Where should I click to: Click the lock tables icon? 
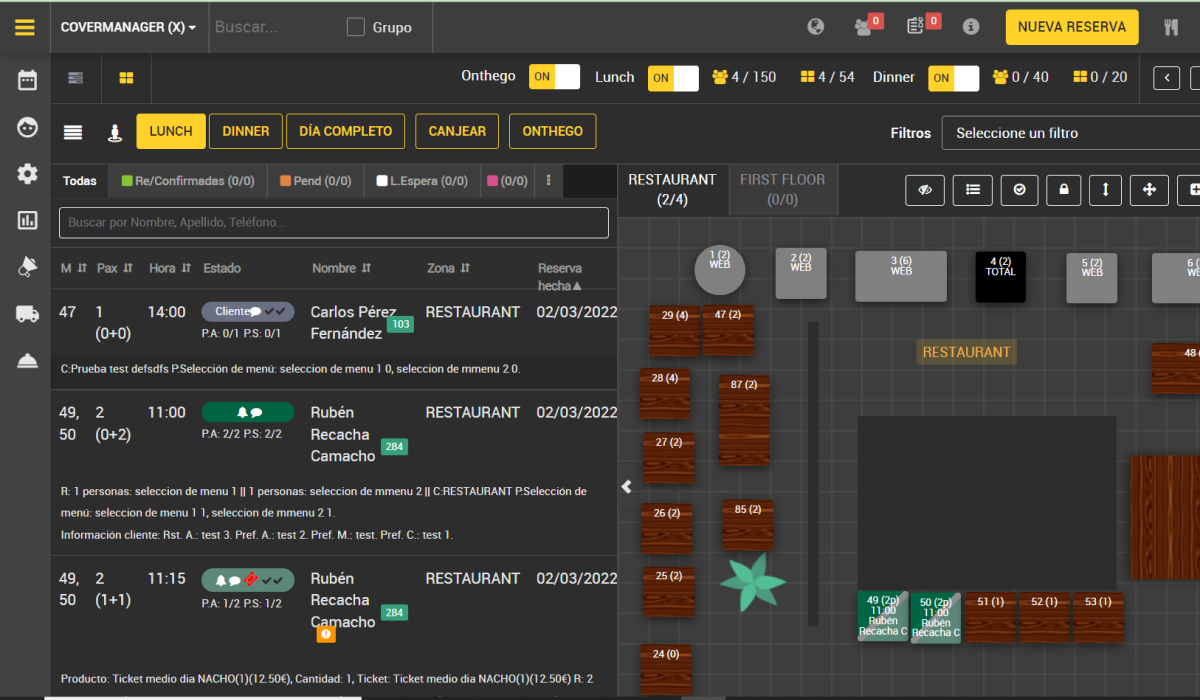[x=1063, y=189]
